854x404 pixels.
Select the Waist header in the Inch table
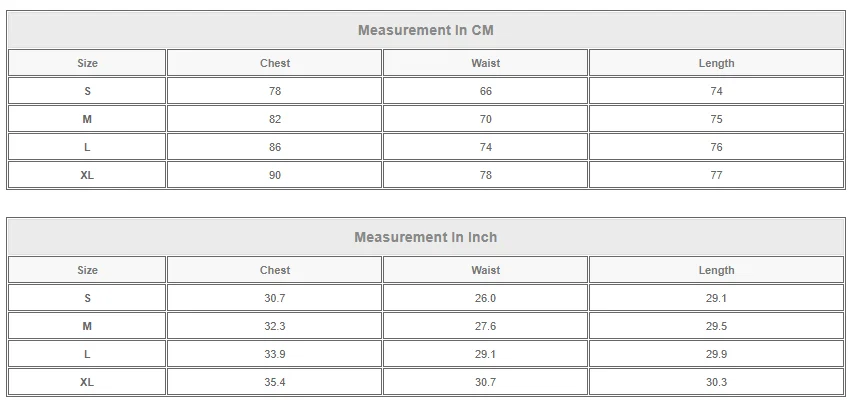pos(486,270)
